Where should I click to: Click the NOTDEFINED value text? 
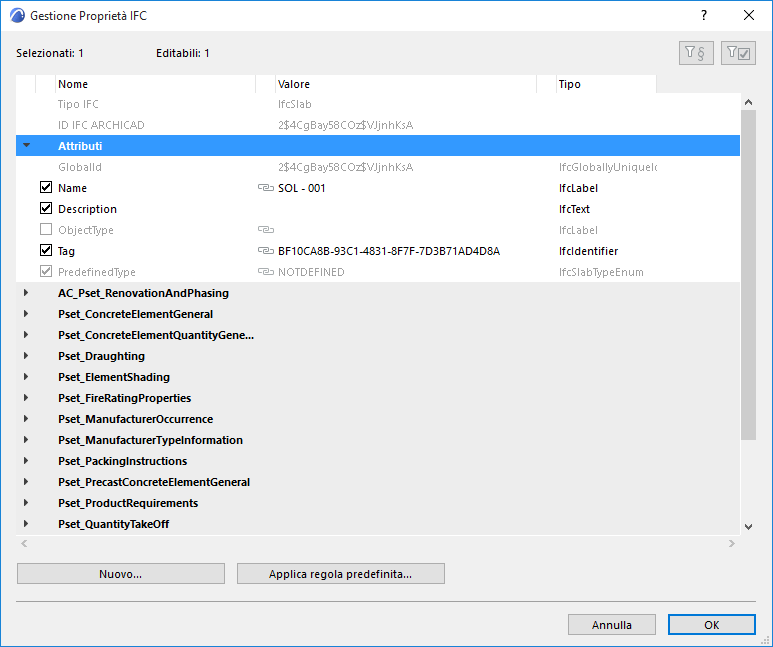[311, 272]
